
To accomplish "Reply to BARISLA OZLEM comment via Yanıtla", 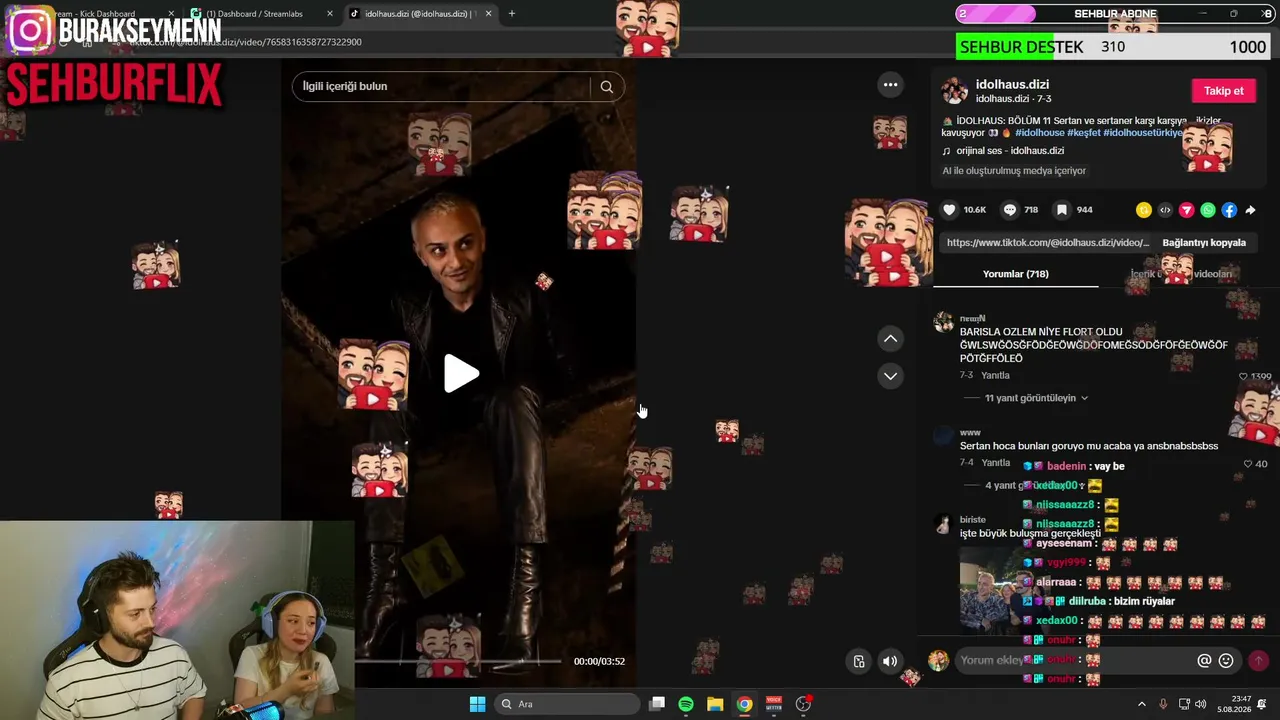I will click(x=995, y=376).
